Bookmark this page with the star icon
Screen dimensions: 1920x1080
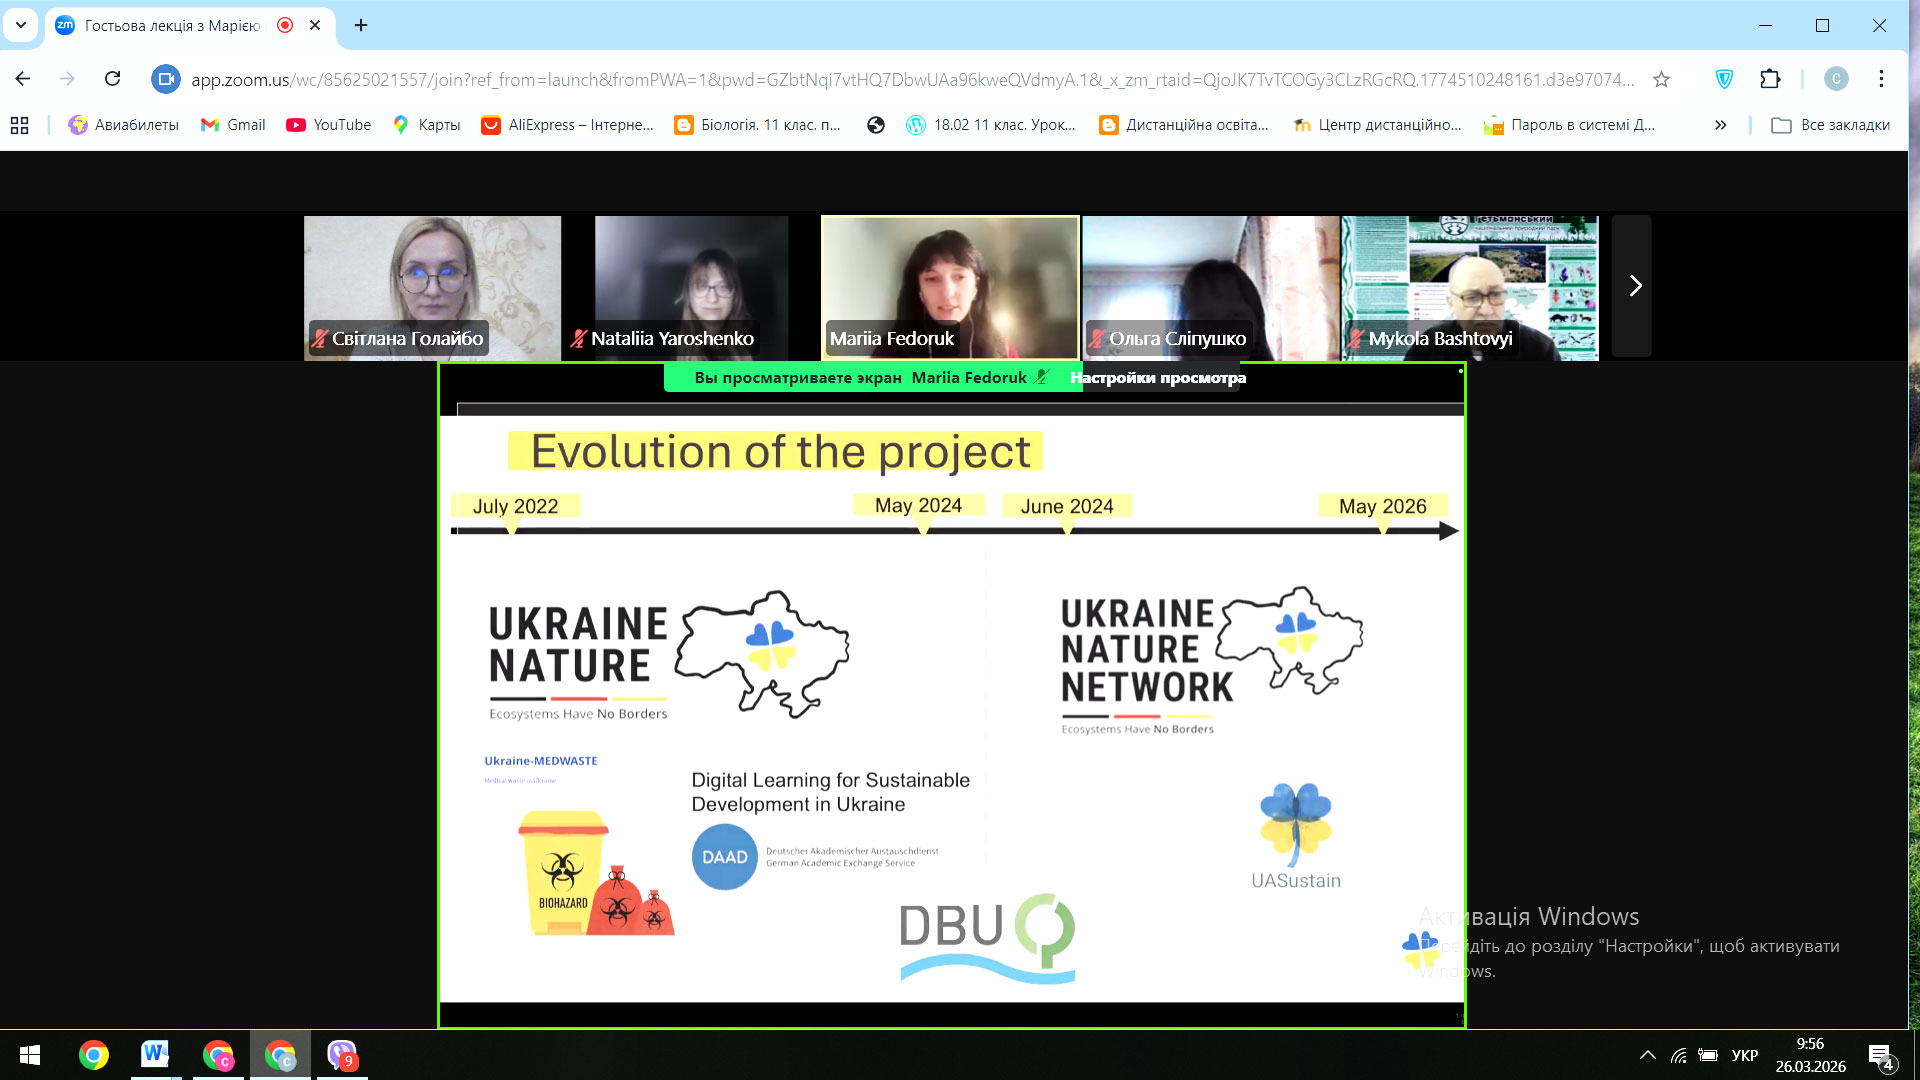1661,79
